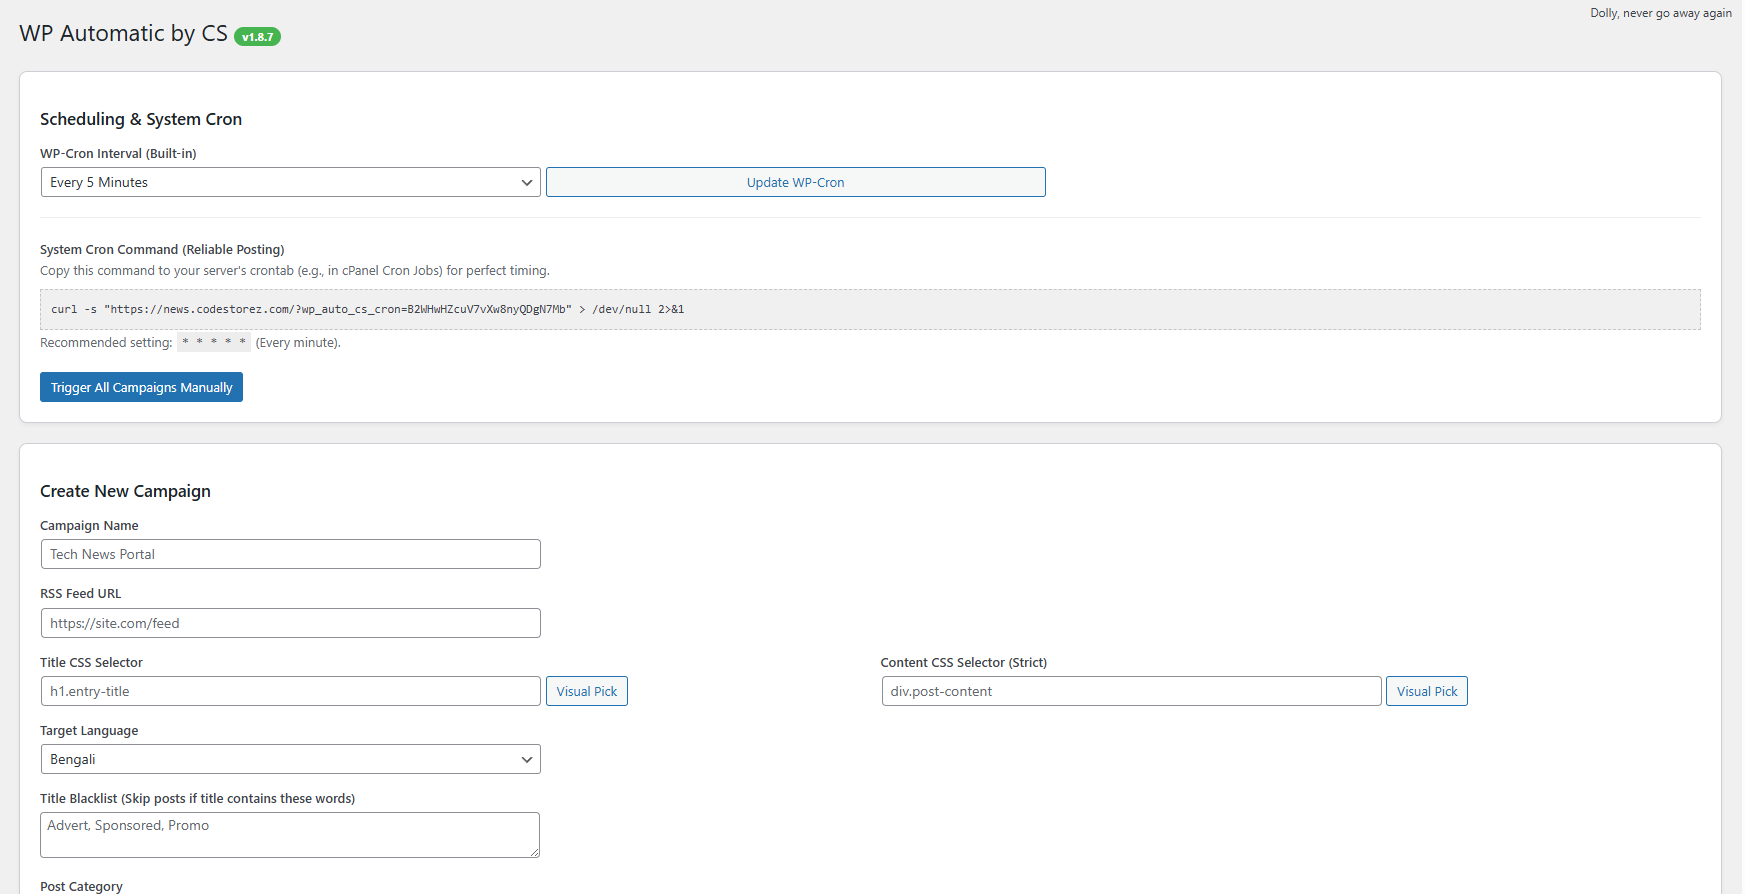Viewport: 1745px width, 894px height.
Task: Click the Title Blacklist textarea resize handle
Action: 535,853
